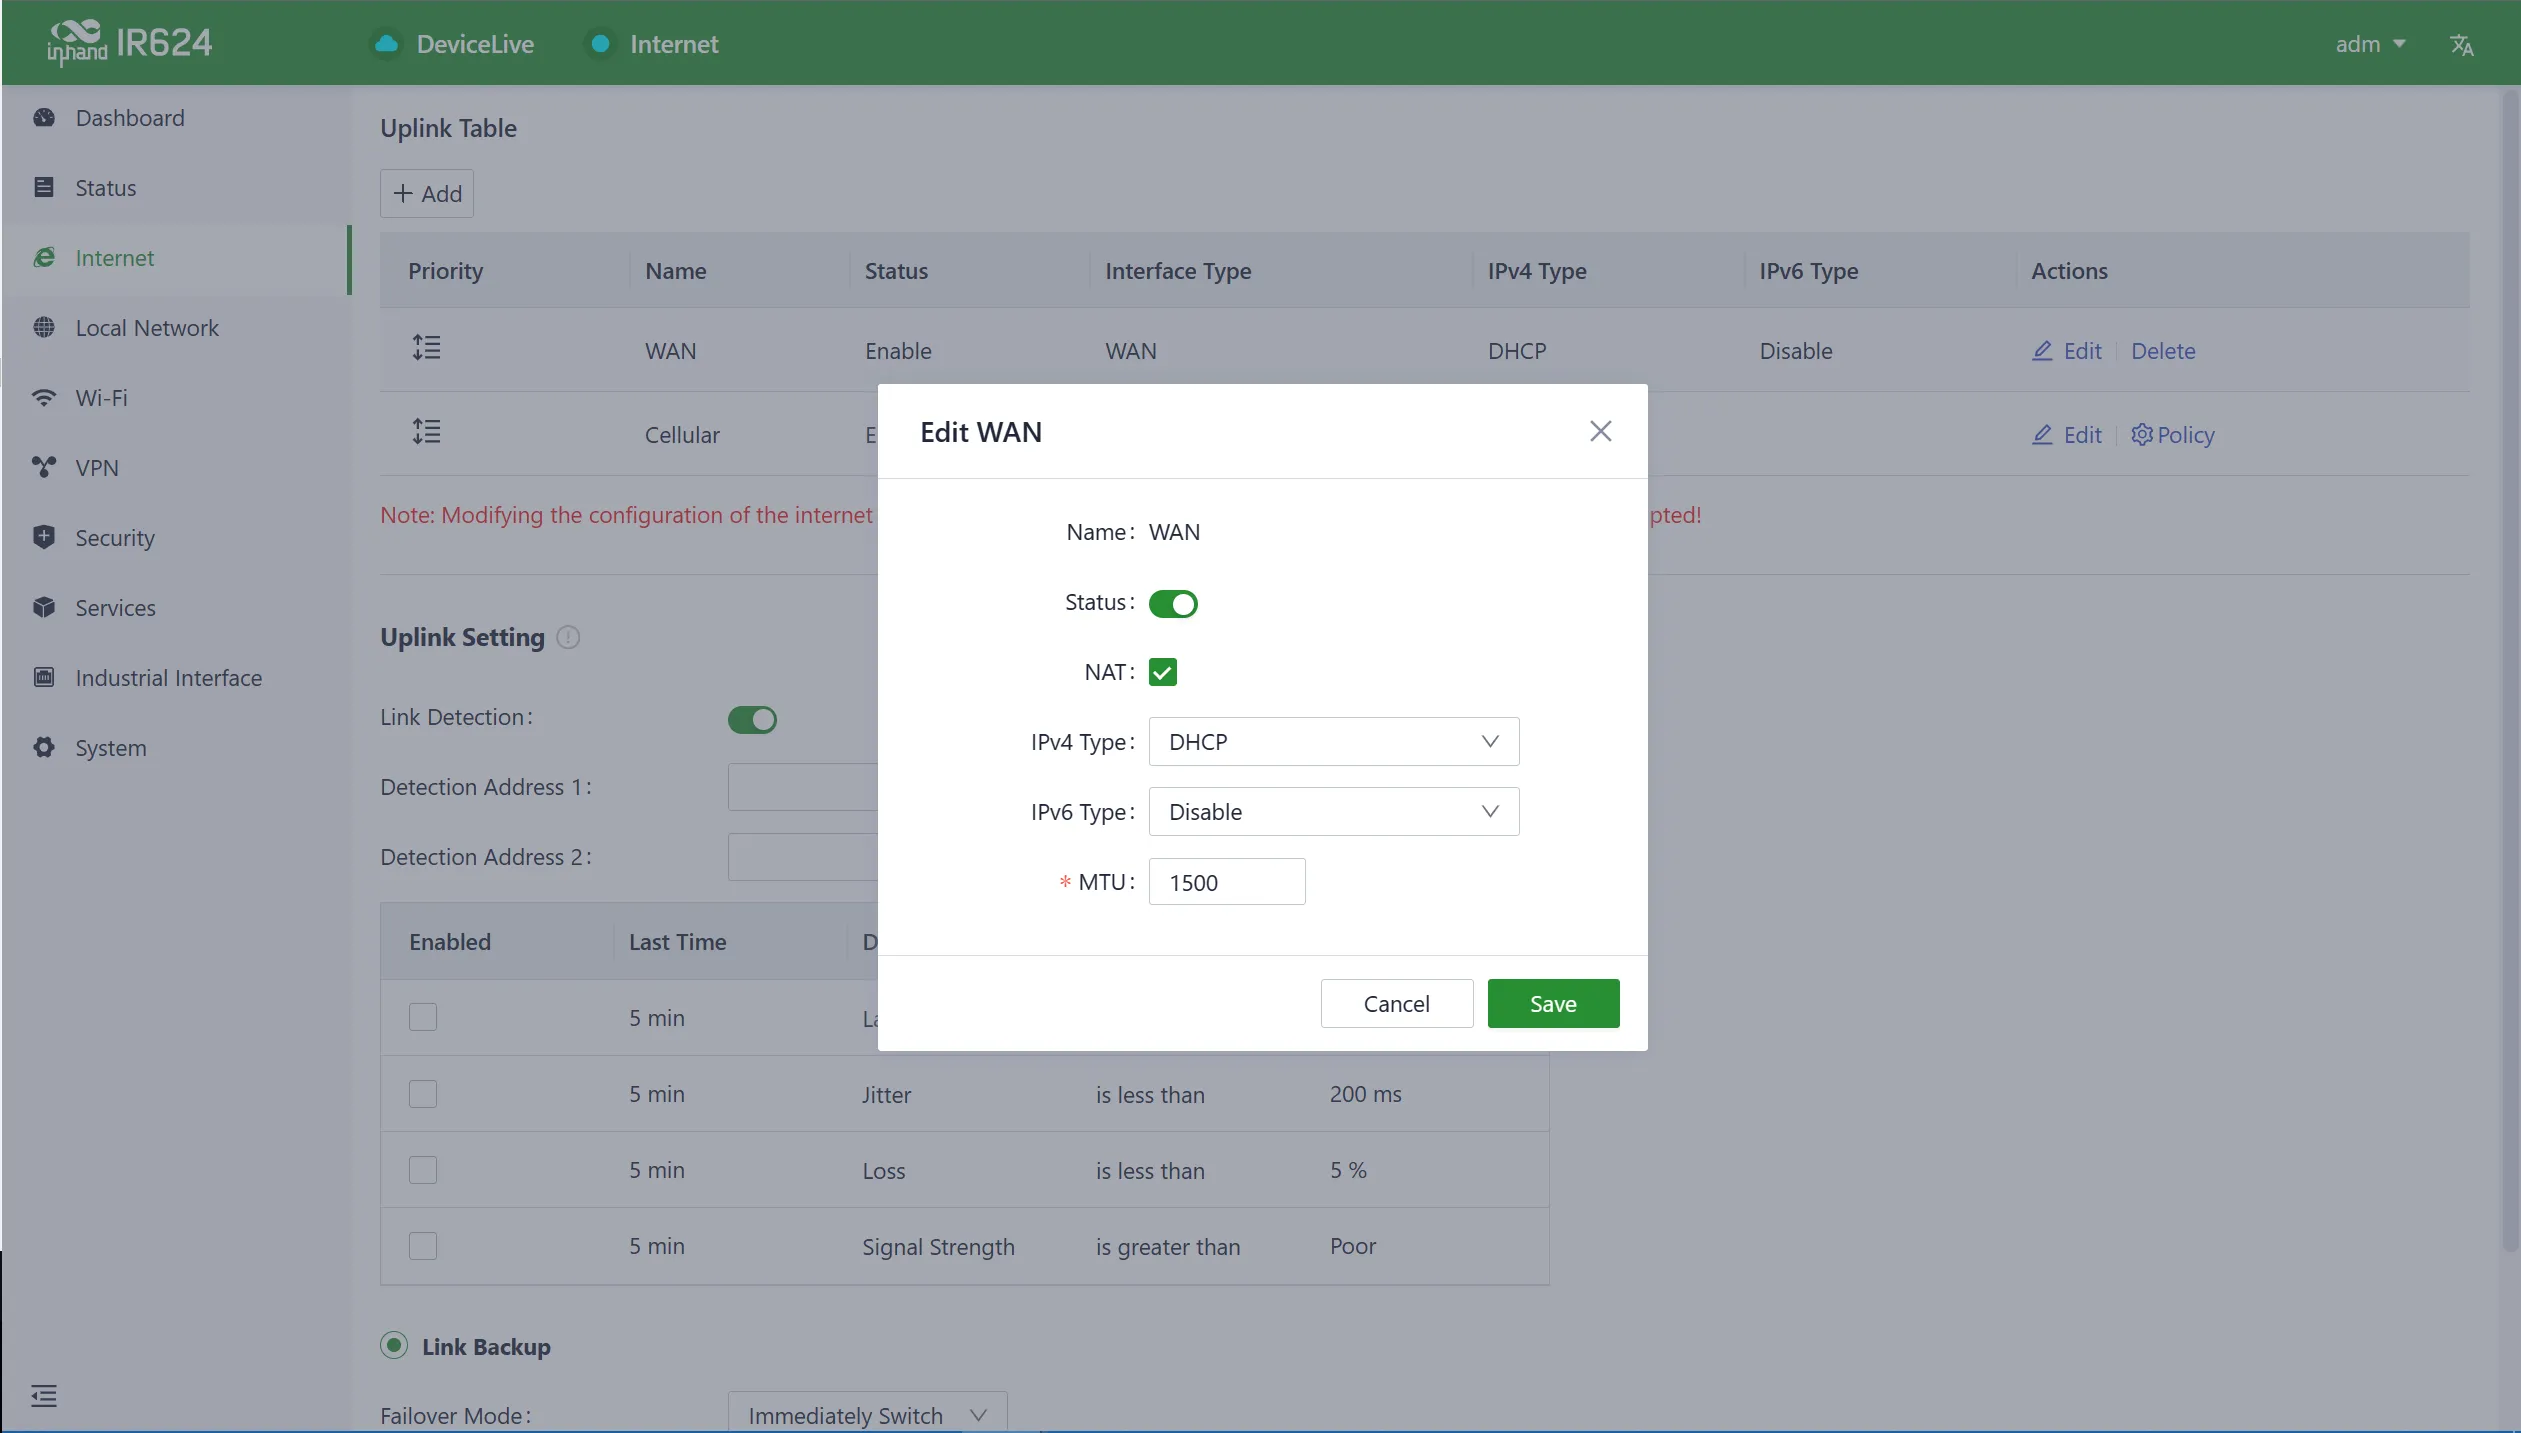This screenshot has height=1433, width=2521.
Task: Click Policy in the Cellular row
Action: 2172,435
